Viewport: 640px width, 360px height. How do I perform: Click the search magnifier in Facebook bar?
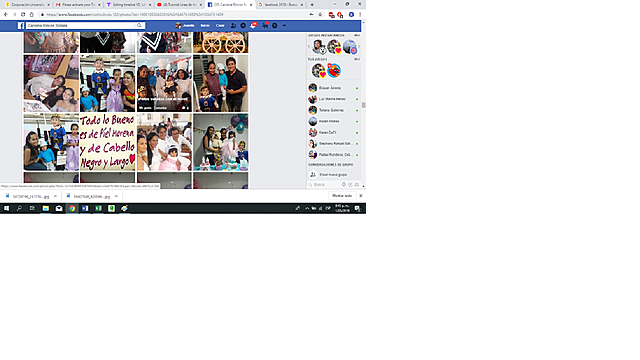click(139, 25)
